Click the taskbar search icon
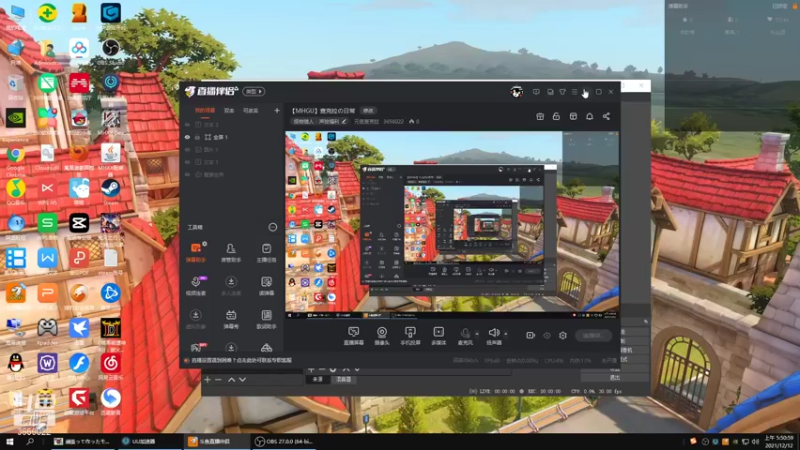Image resolution: width=800 pixels, height=450 pixels. [x=30, y=442]
